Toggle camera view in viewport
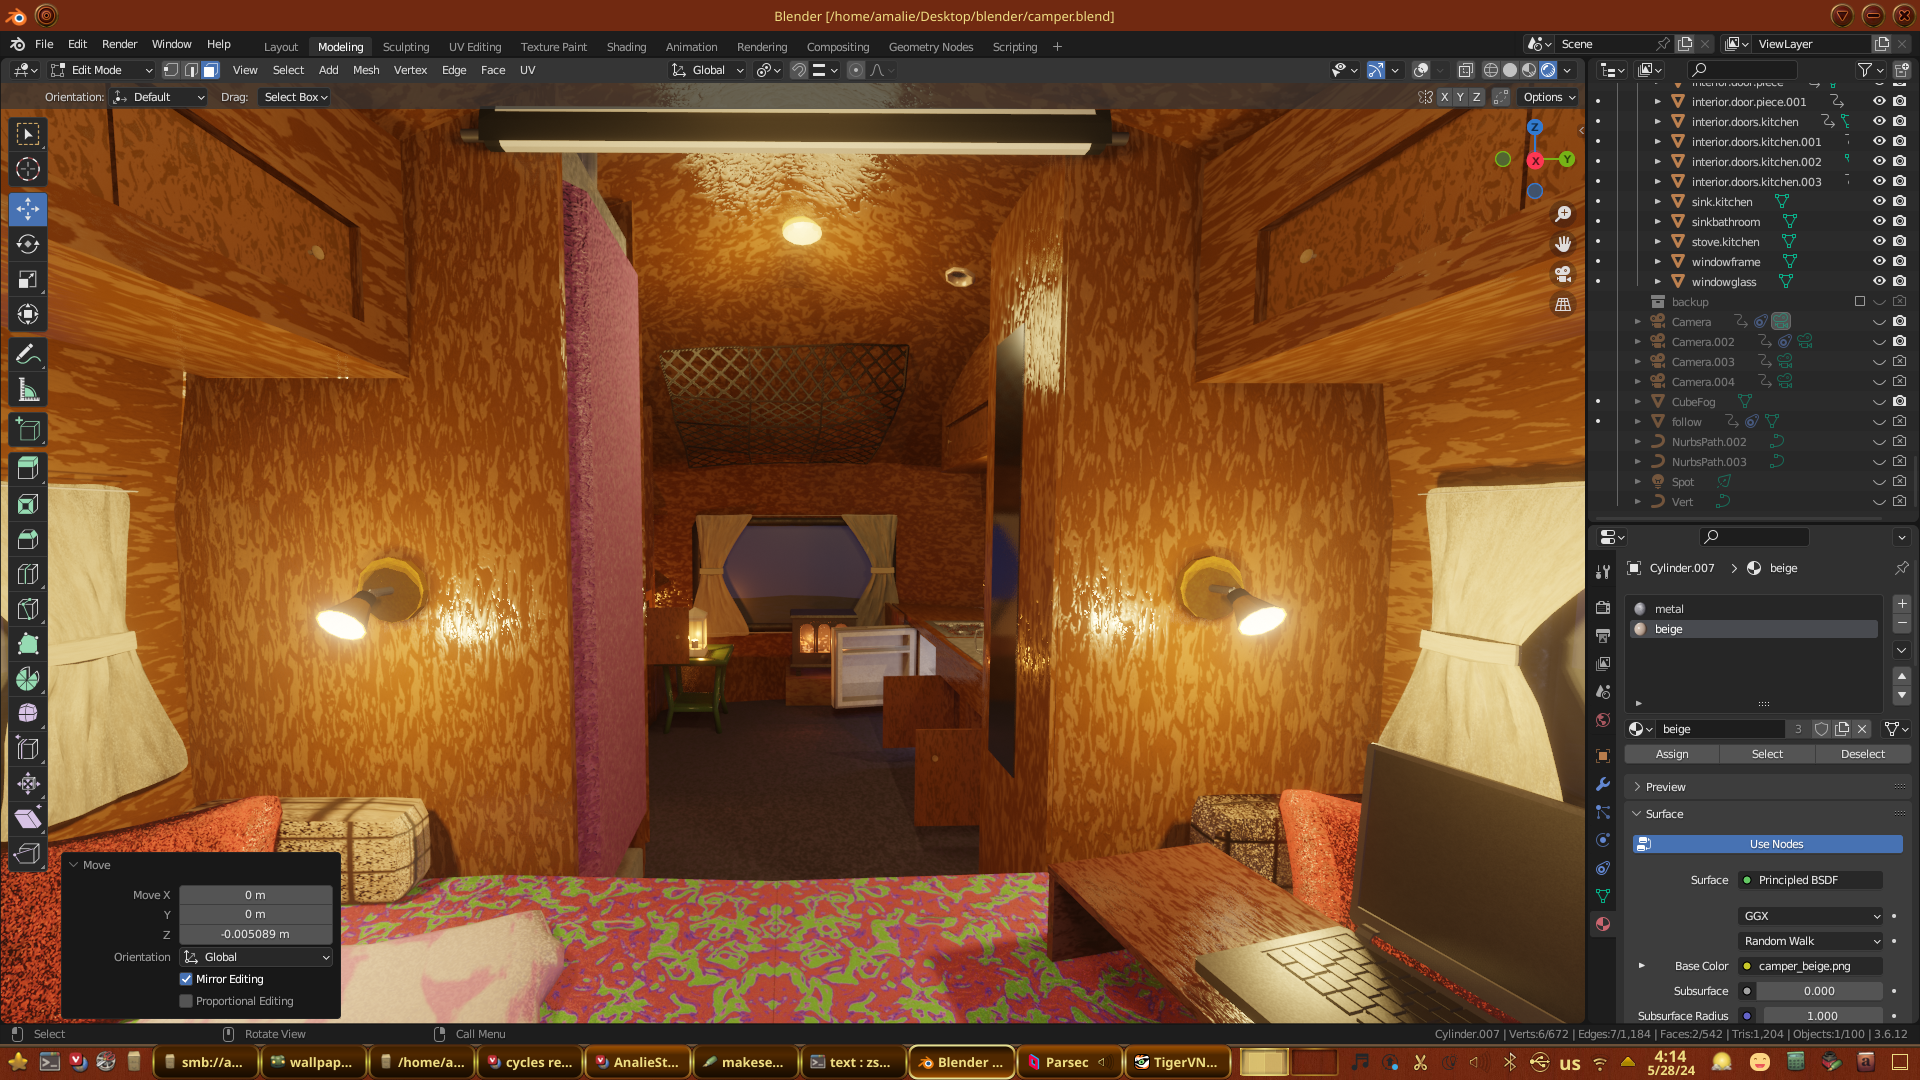The image size is (1920, 1080). coord(1563,274)
